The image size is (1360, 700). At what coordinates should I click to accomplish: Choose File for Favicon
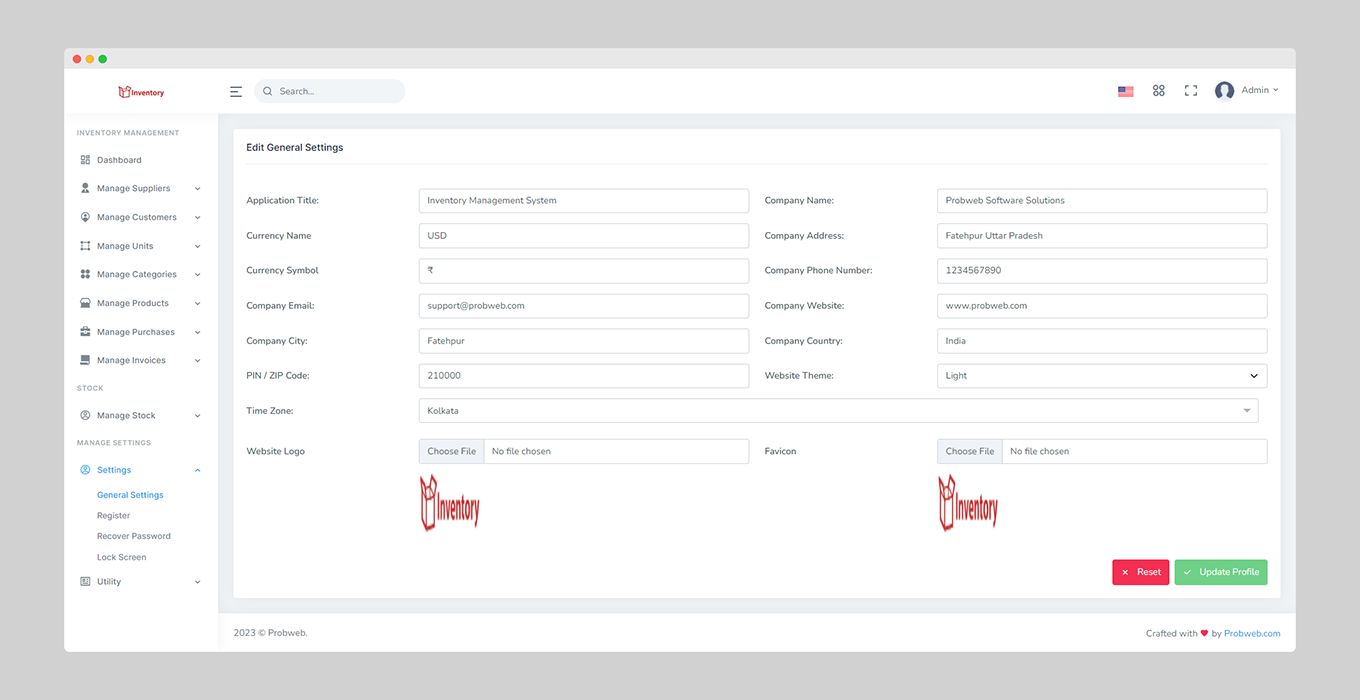click(x=970, y=451)
